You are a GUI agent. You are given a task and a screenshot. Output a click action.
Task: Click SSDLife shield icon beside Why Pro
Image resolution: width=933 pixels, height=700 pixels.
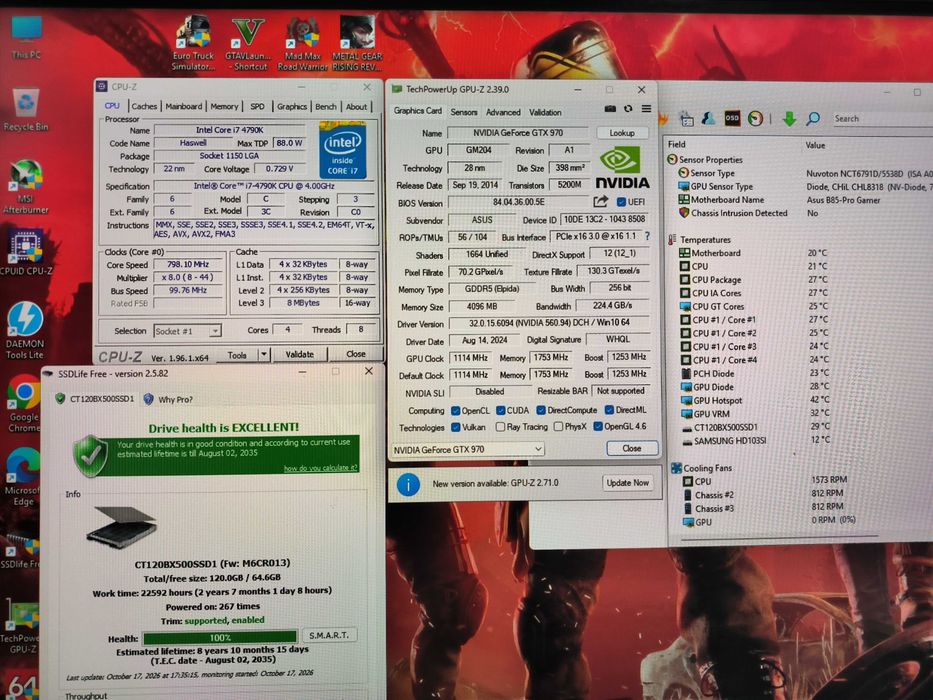[149, 399]
